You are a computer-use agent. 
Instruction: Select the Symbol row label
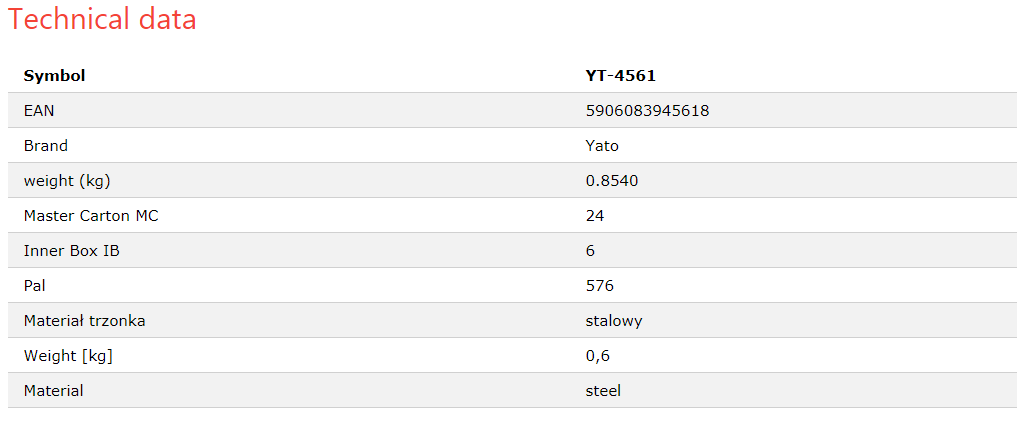(54, 76)
